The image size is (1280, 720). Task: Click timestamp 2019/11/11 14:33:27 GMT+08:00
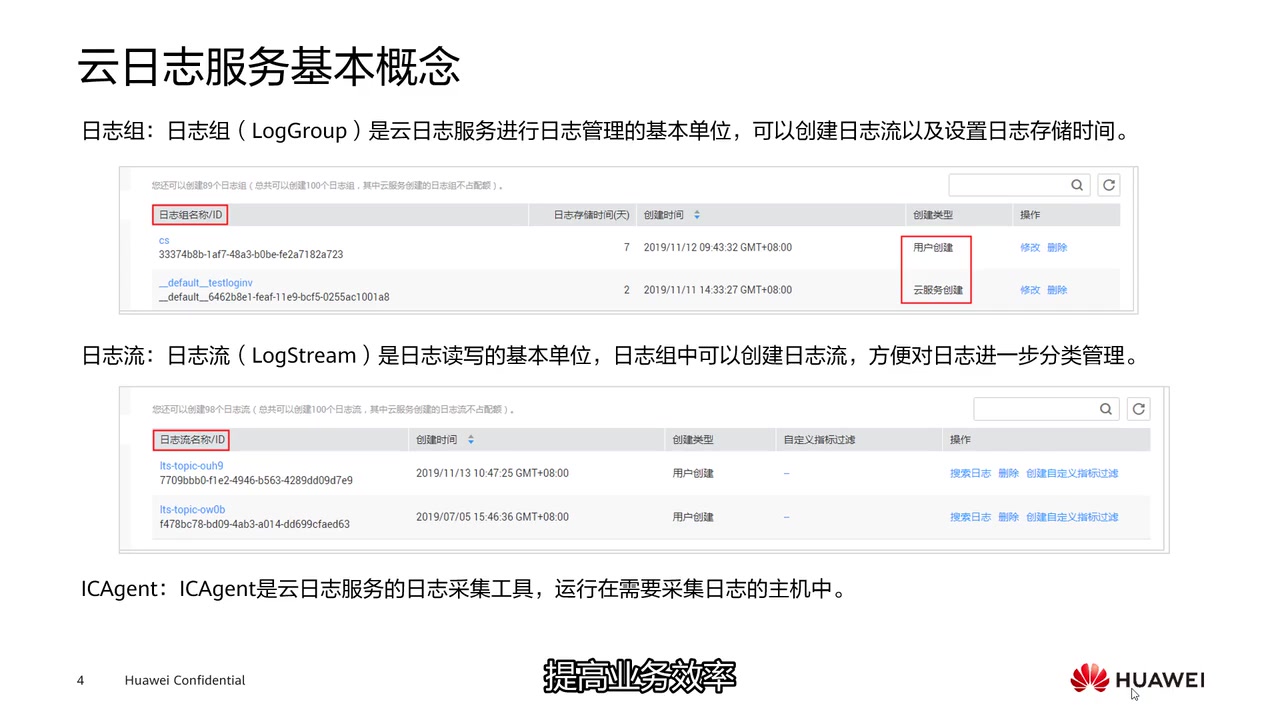pos(717,290)
